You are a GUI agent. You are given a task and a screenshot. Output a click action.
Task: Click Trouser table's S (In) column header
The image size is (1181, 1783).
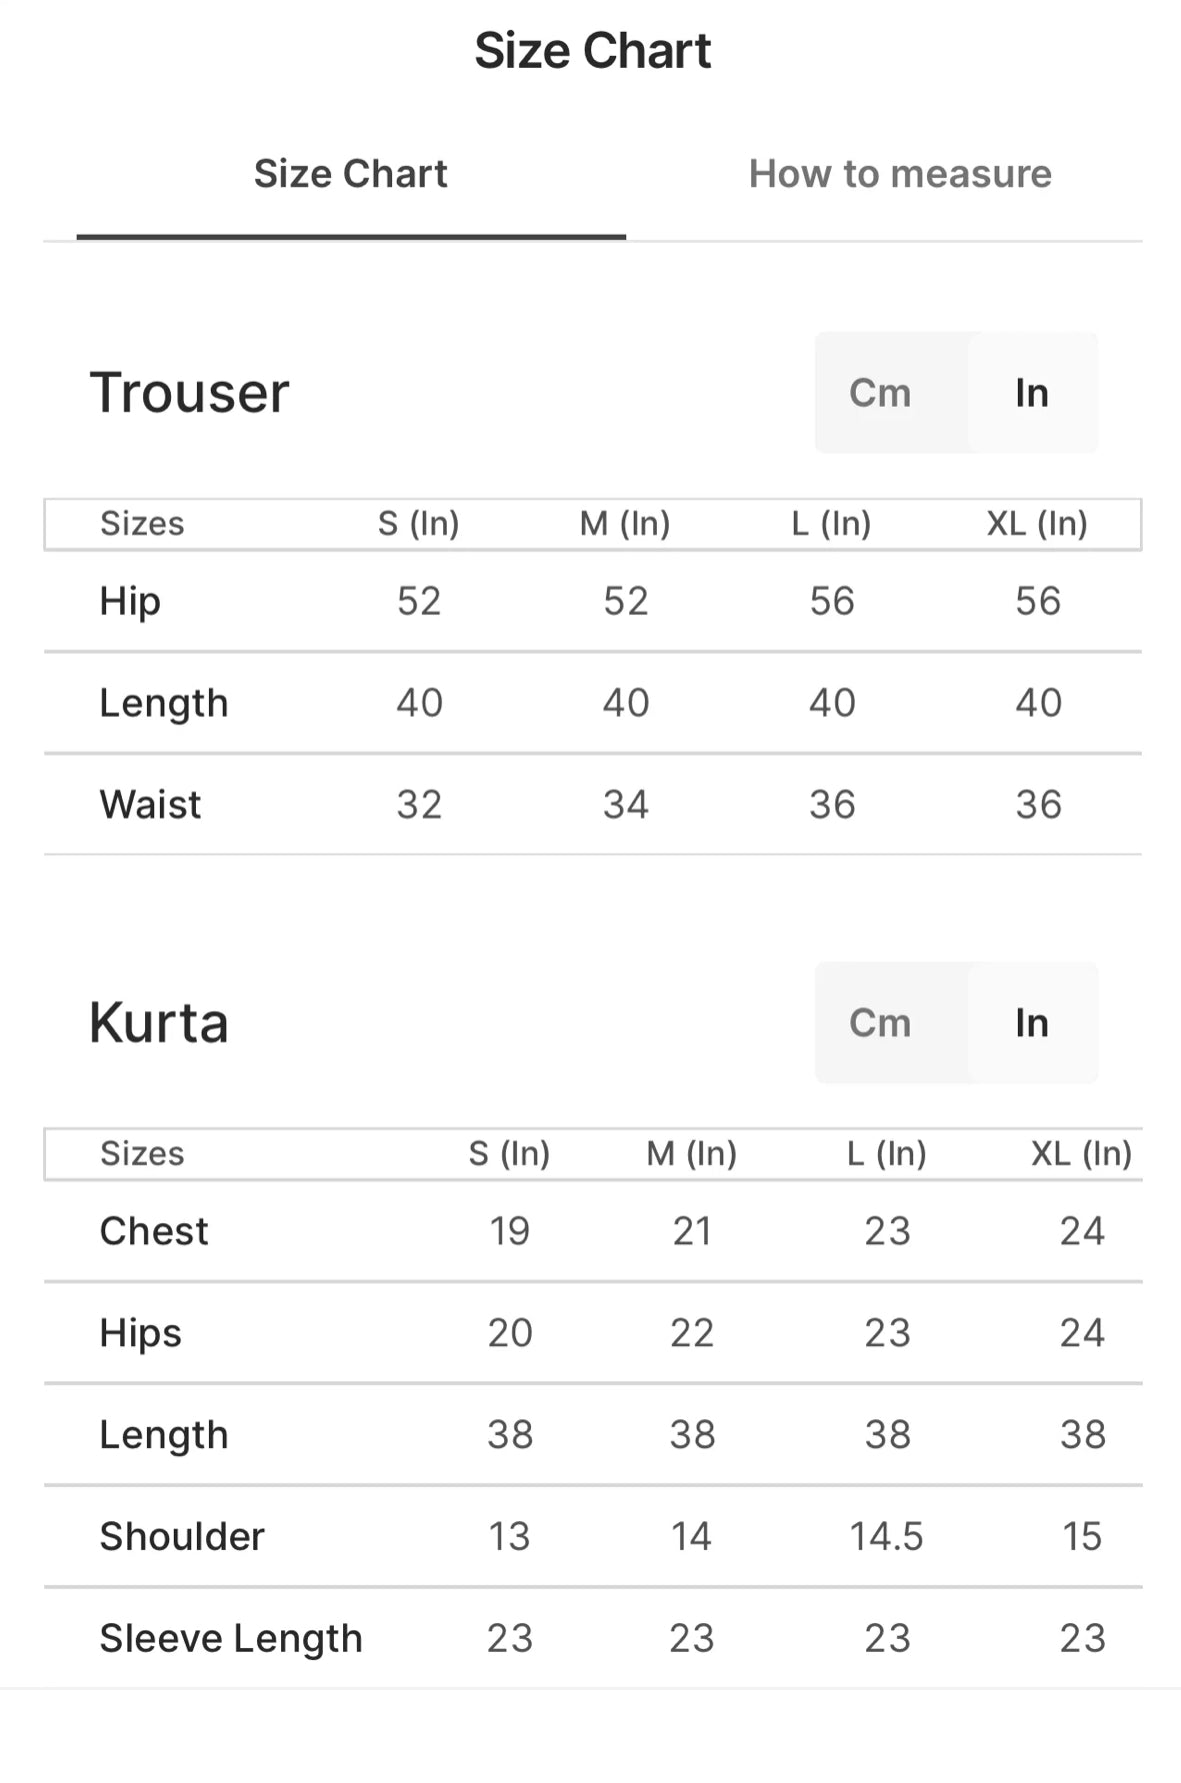[418, 523]
